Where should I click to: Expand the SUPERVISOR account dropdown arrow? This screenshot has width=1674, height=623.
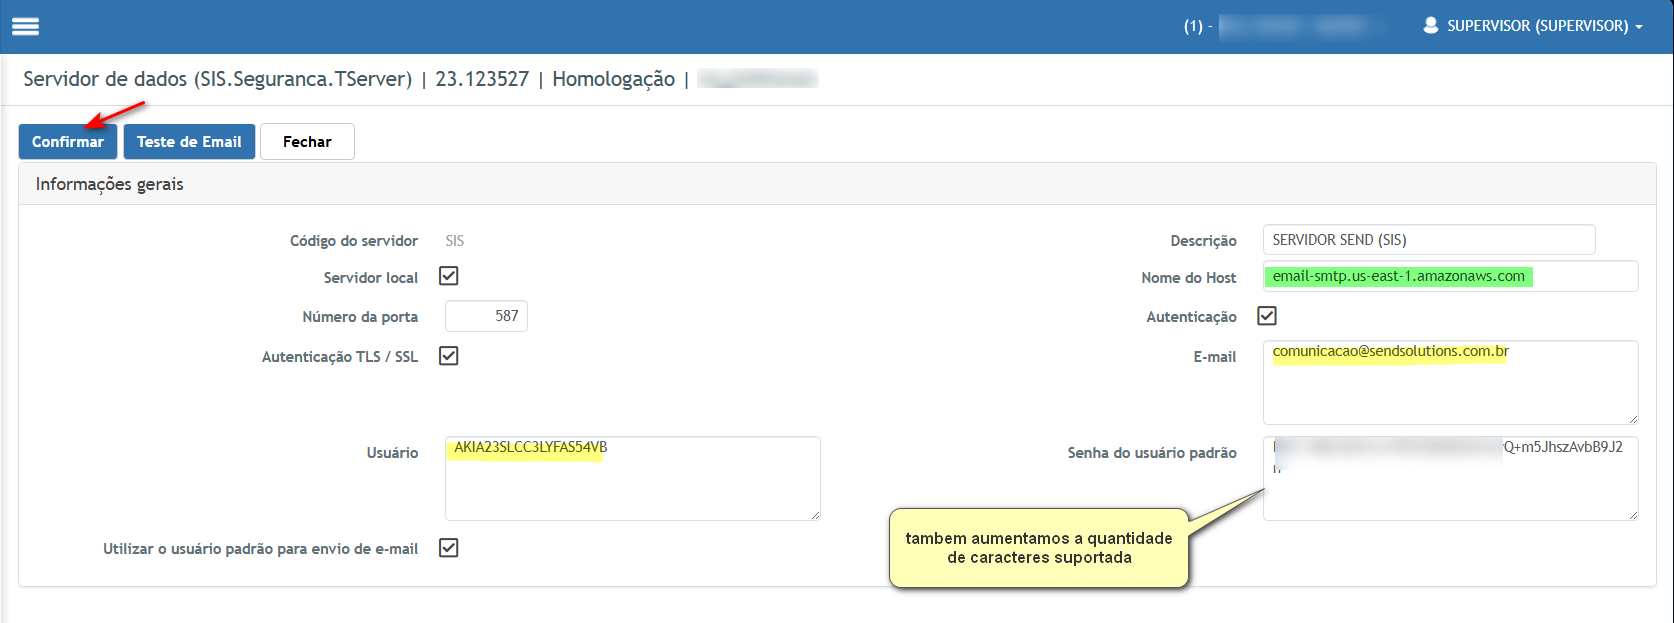click(x=1639, y=27)
